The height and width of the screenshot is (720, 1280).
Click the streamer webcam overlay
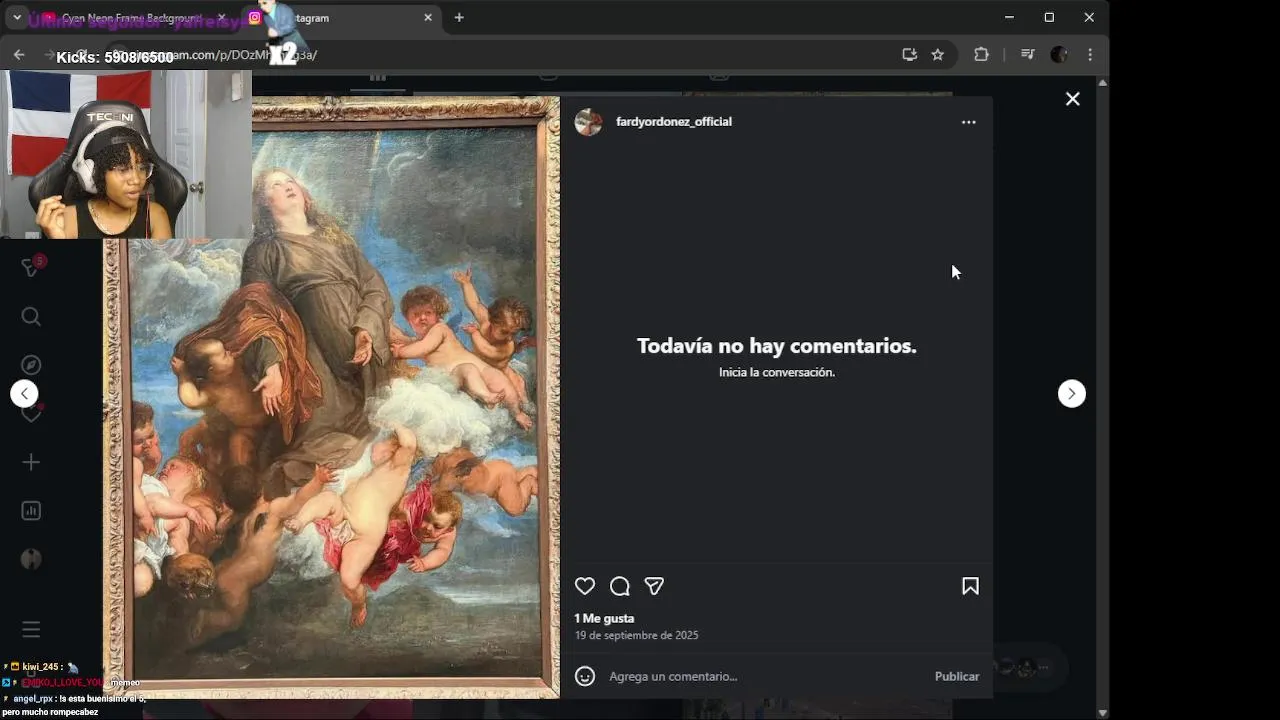tap(126, 154)
